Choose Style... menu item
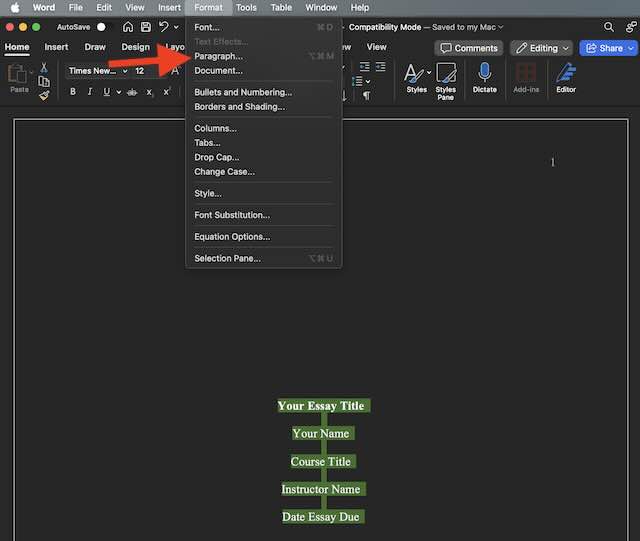640x541 pixels. (264, 194)
